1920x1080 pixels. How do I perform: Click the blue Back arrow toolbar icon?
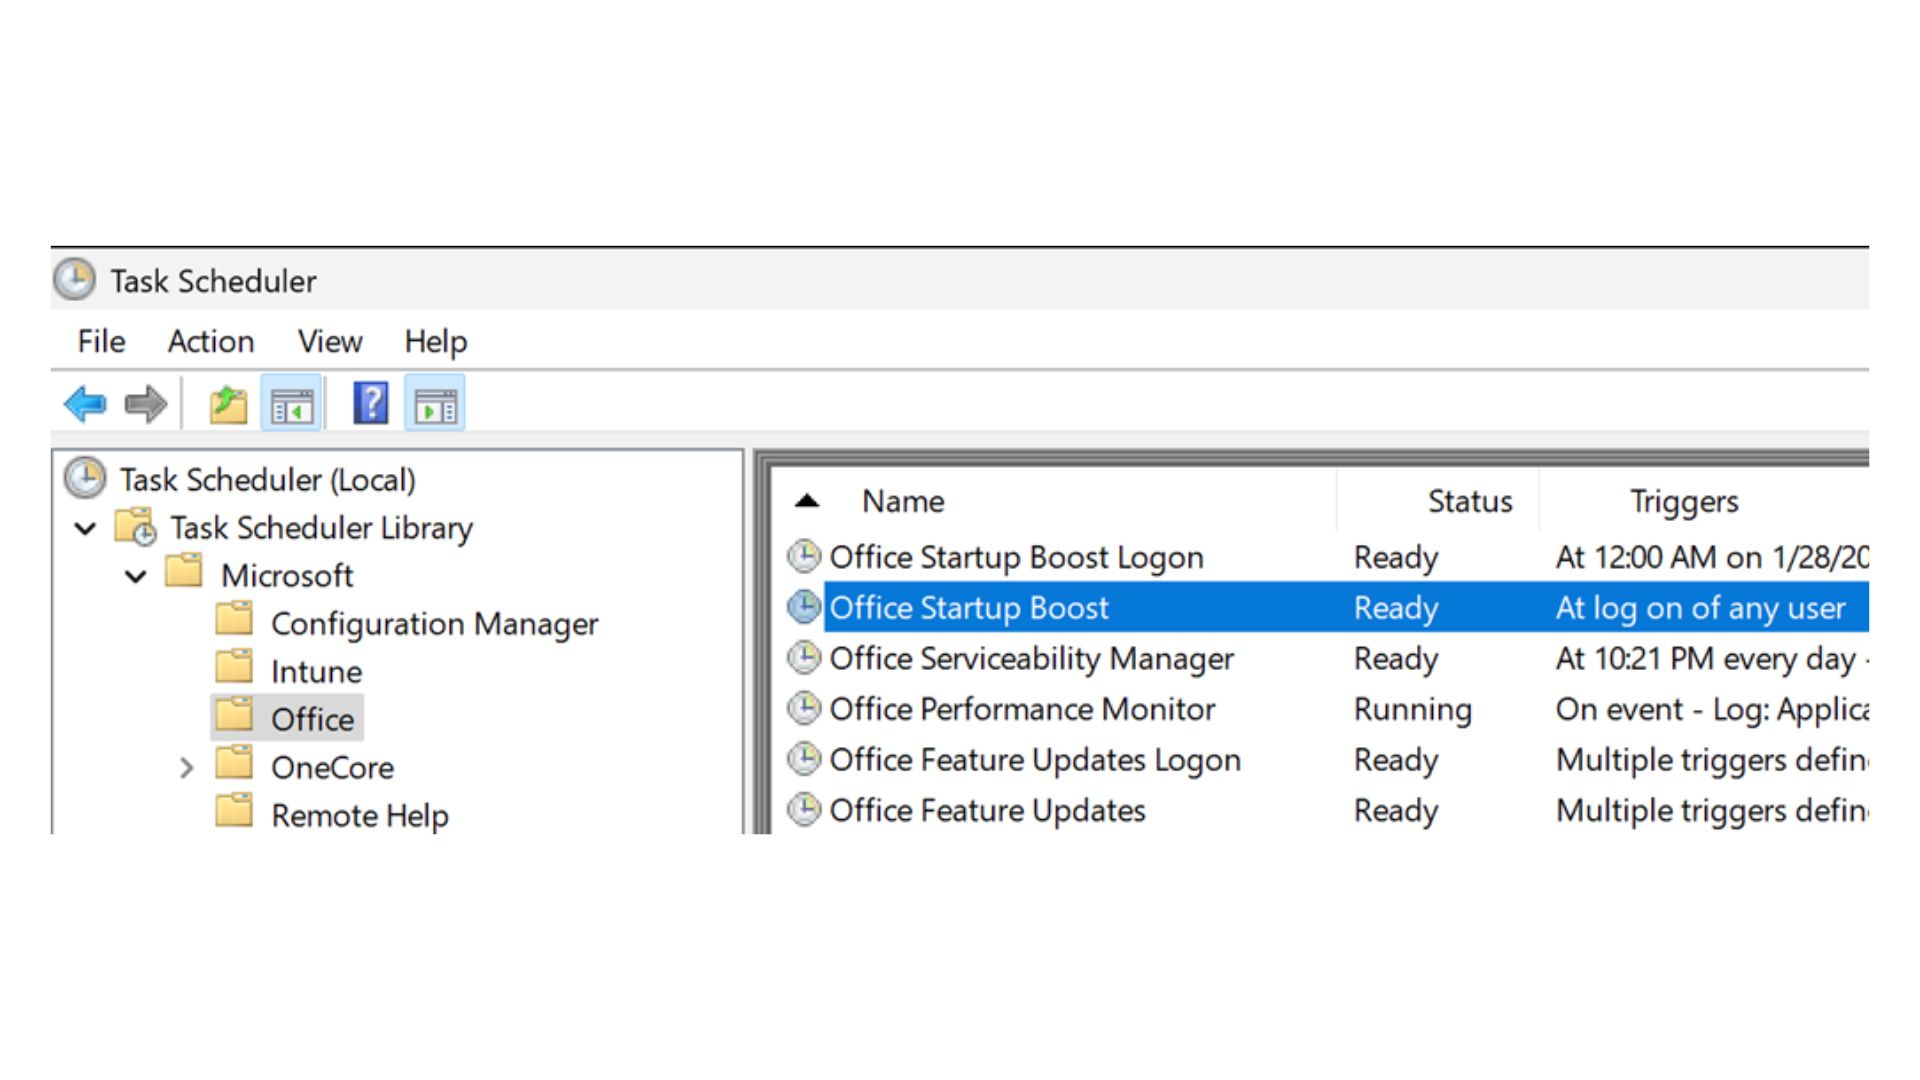tap(85, 404)
